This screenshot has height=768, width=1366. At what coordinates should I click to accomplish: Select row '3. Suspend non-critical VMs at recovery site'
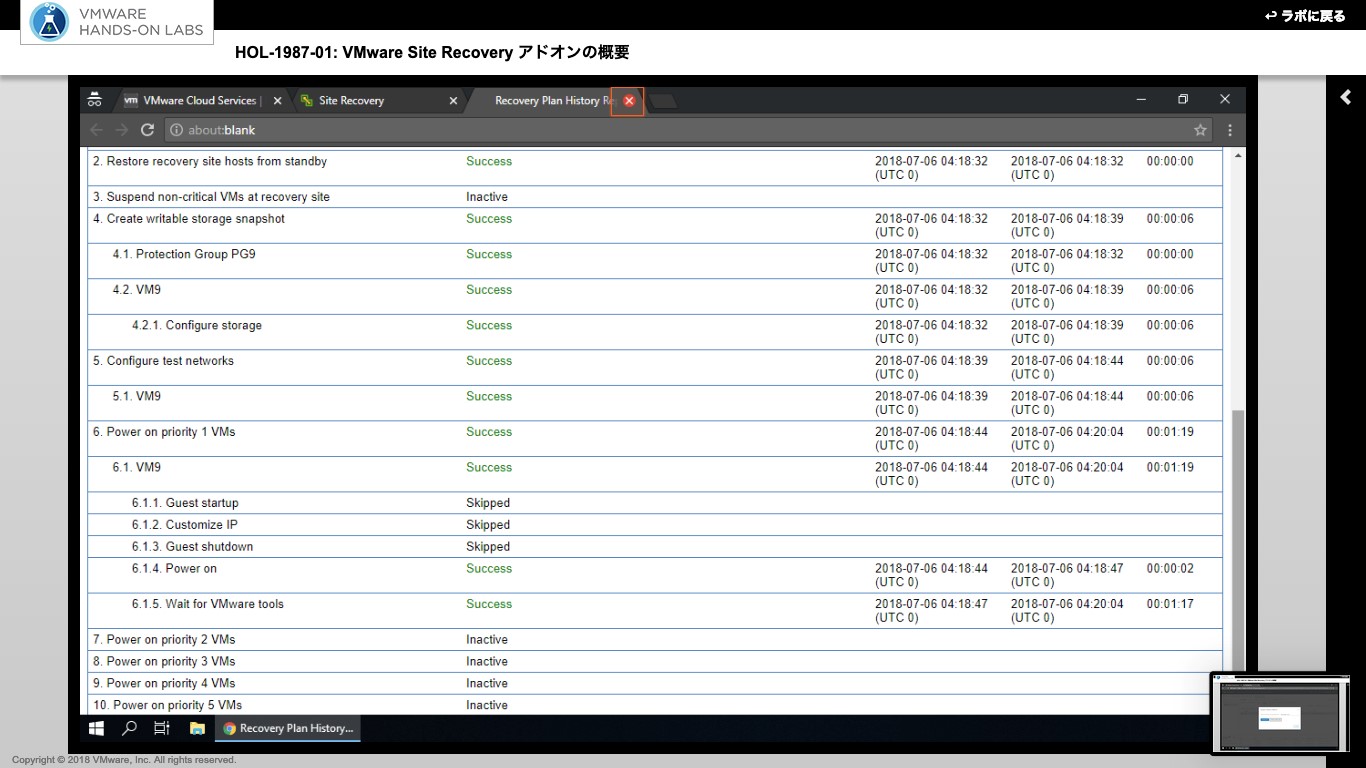coord(655,197)
